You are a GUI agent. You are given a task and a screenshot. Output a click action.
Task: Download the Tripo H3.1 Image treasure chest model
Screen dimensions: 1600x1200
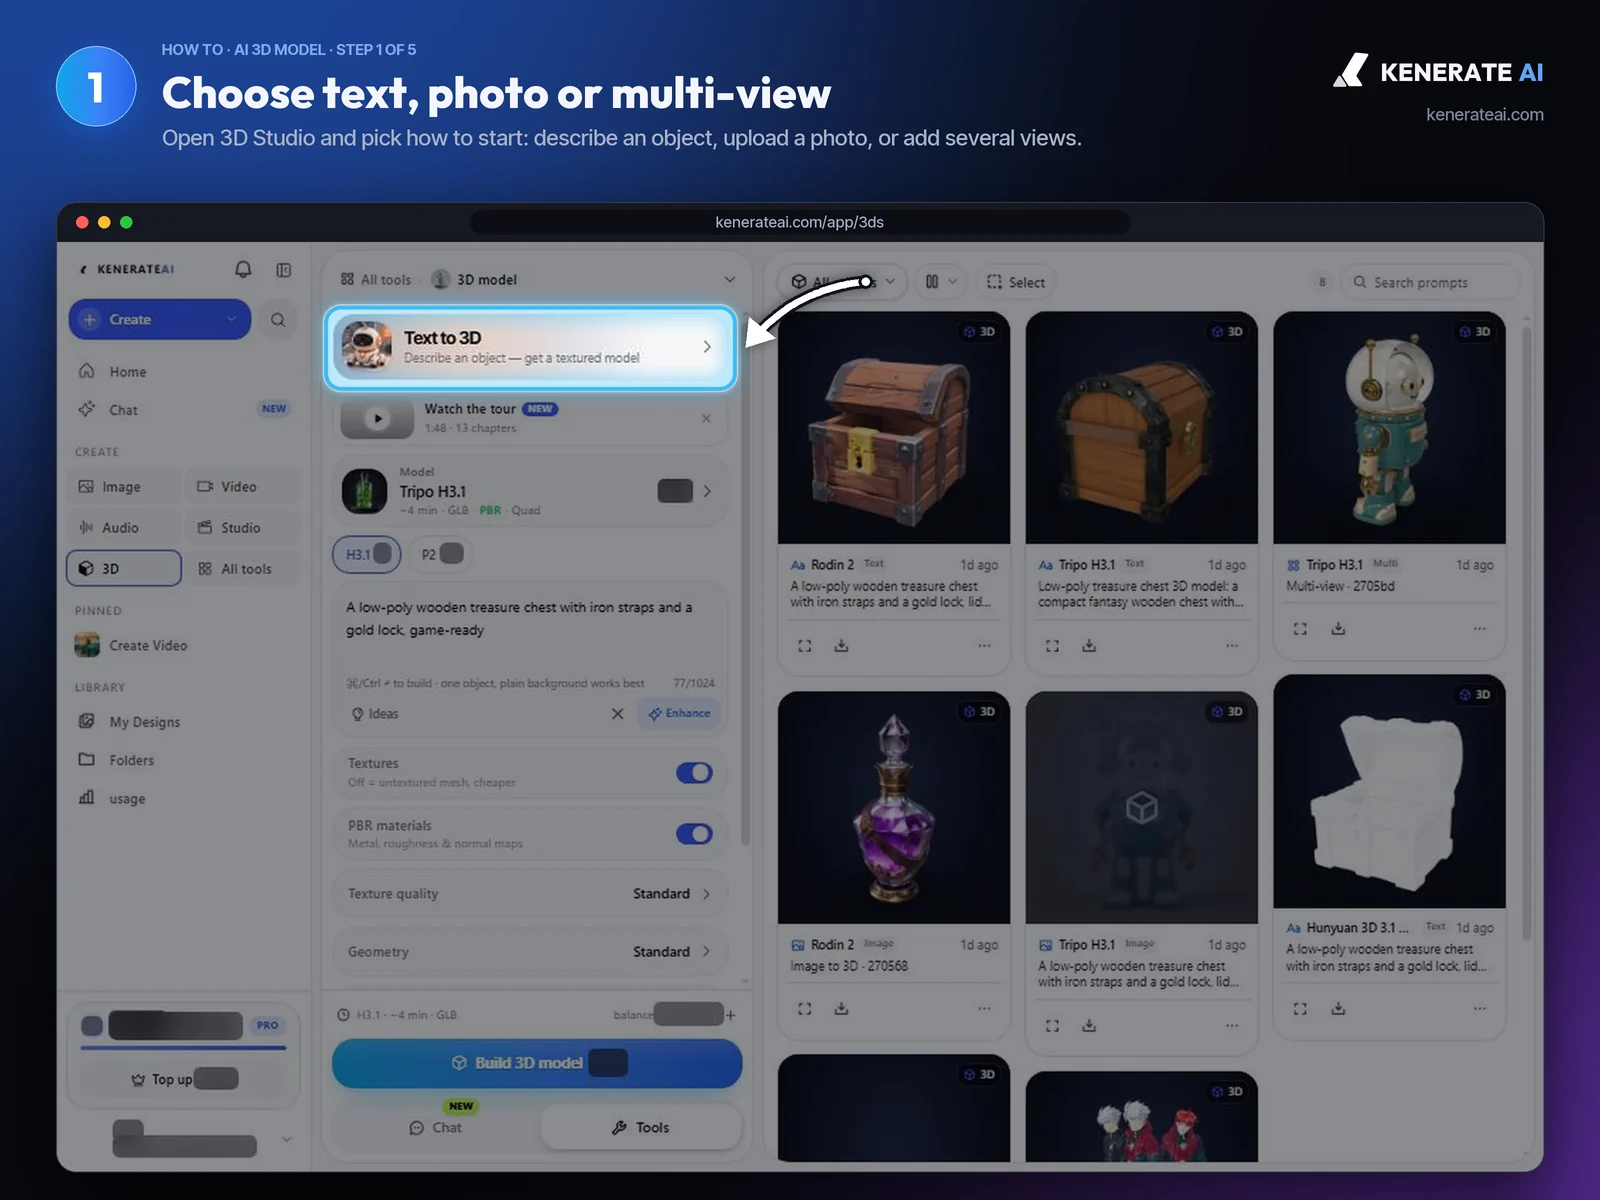pos(1089,1026)
